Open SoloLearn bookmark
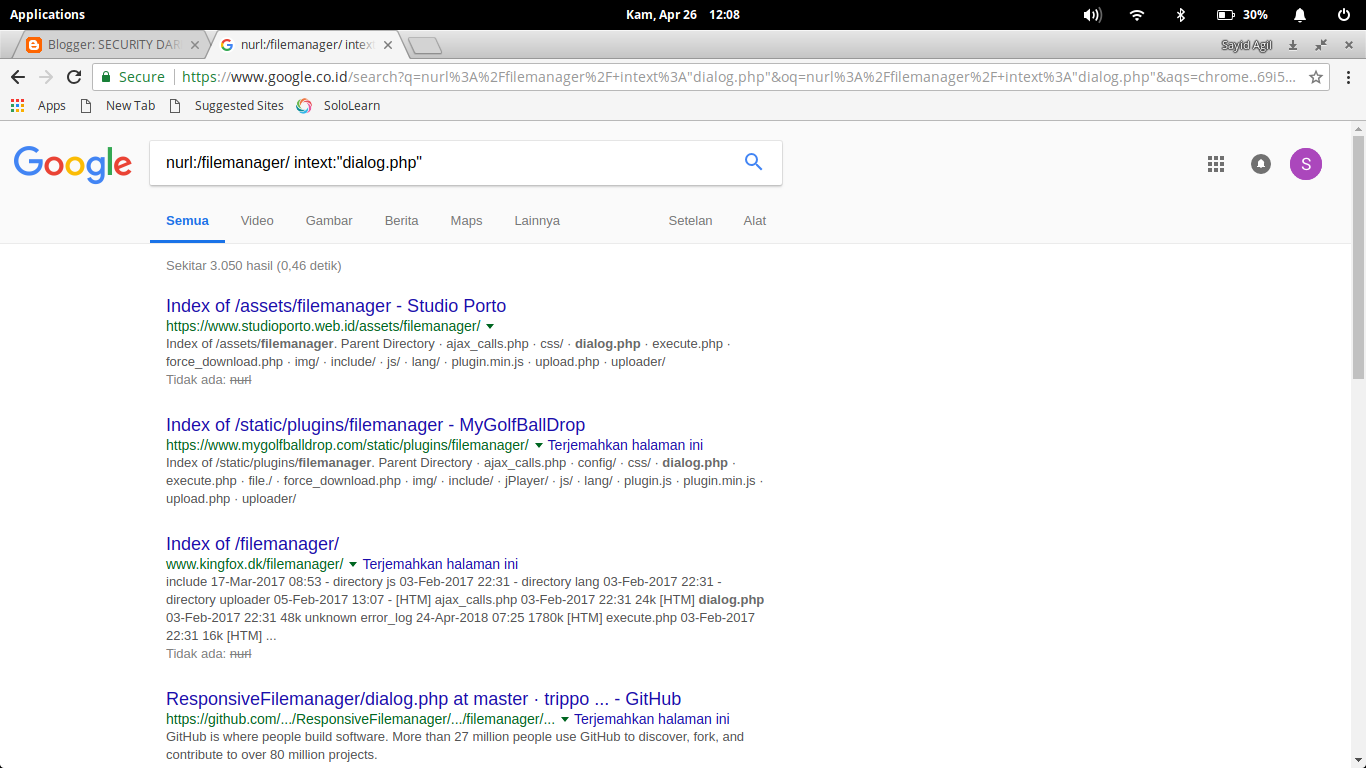 (x=338, y=105)
